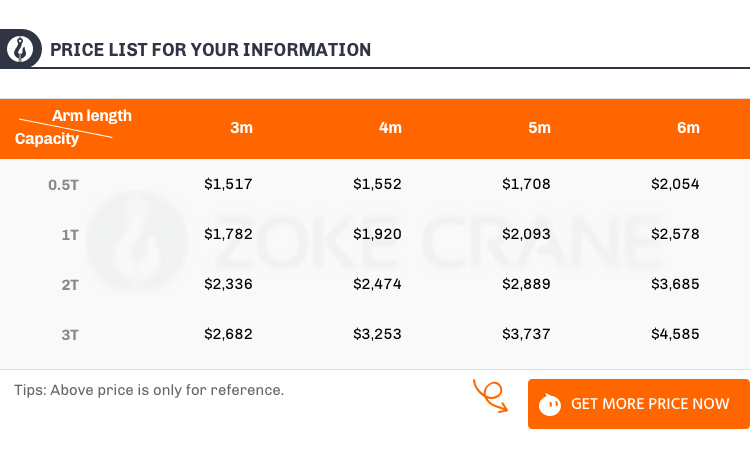Screen dimensions: 750x460
Task: Select the 6m column header
Action: (x=688, y=128)
